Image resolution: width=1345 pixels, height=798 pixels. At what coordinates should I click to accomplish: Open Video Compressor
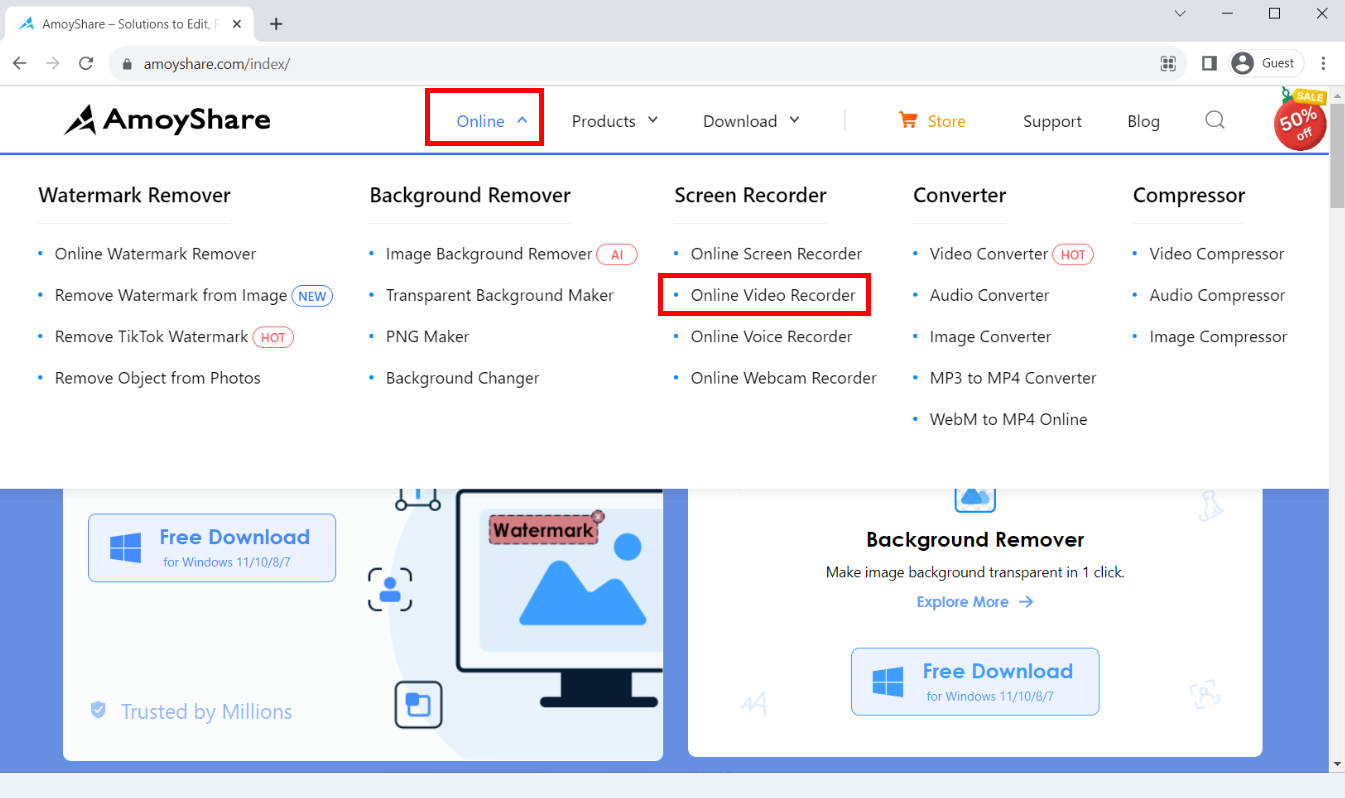pyautogui.click(x=1216, y=254)
